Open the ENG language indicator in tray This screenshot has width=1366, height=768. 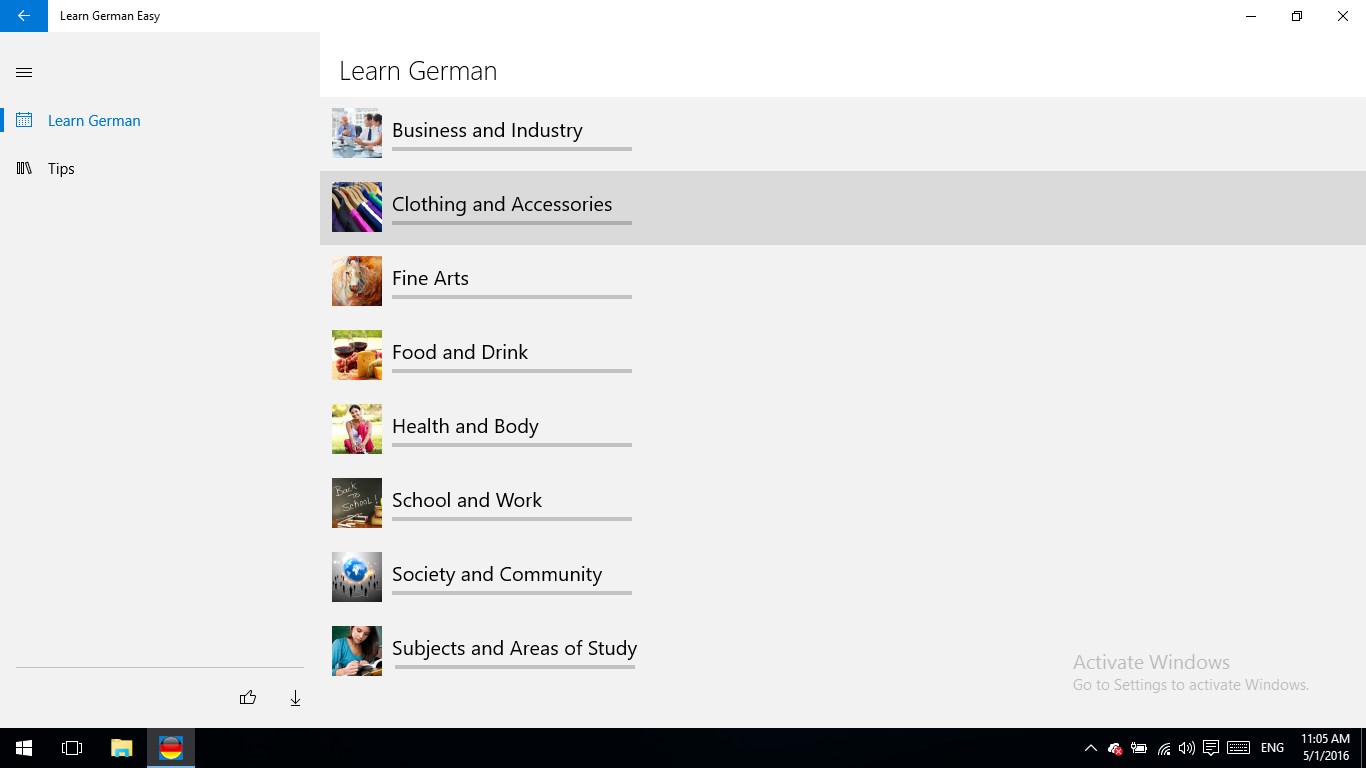click(x=1272, y=748)
